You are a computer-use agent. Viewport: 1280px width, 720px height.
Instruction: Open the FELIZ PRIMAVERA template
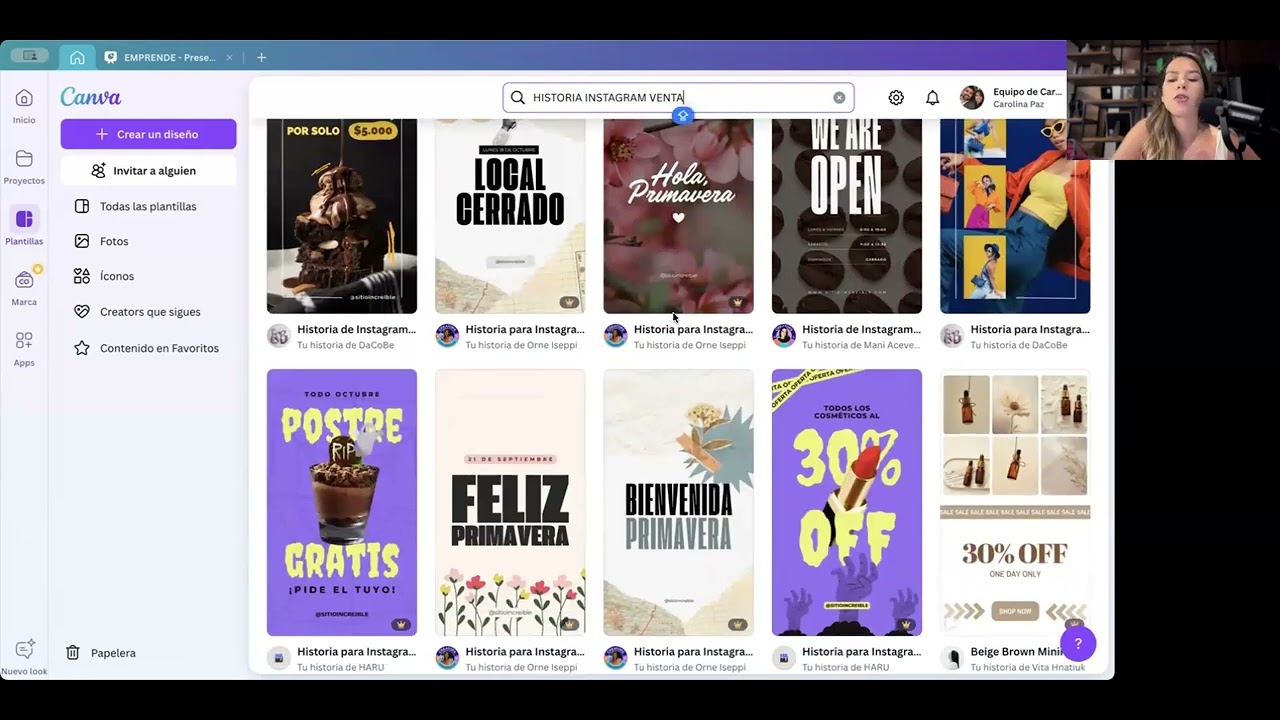pyautogui.click(x=510, y=502)
